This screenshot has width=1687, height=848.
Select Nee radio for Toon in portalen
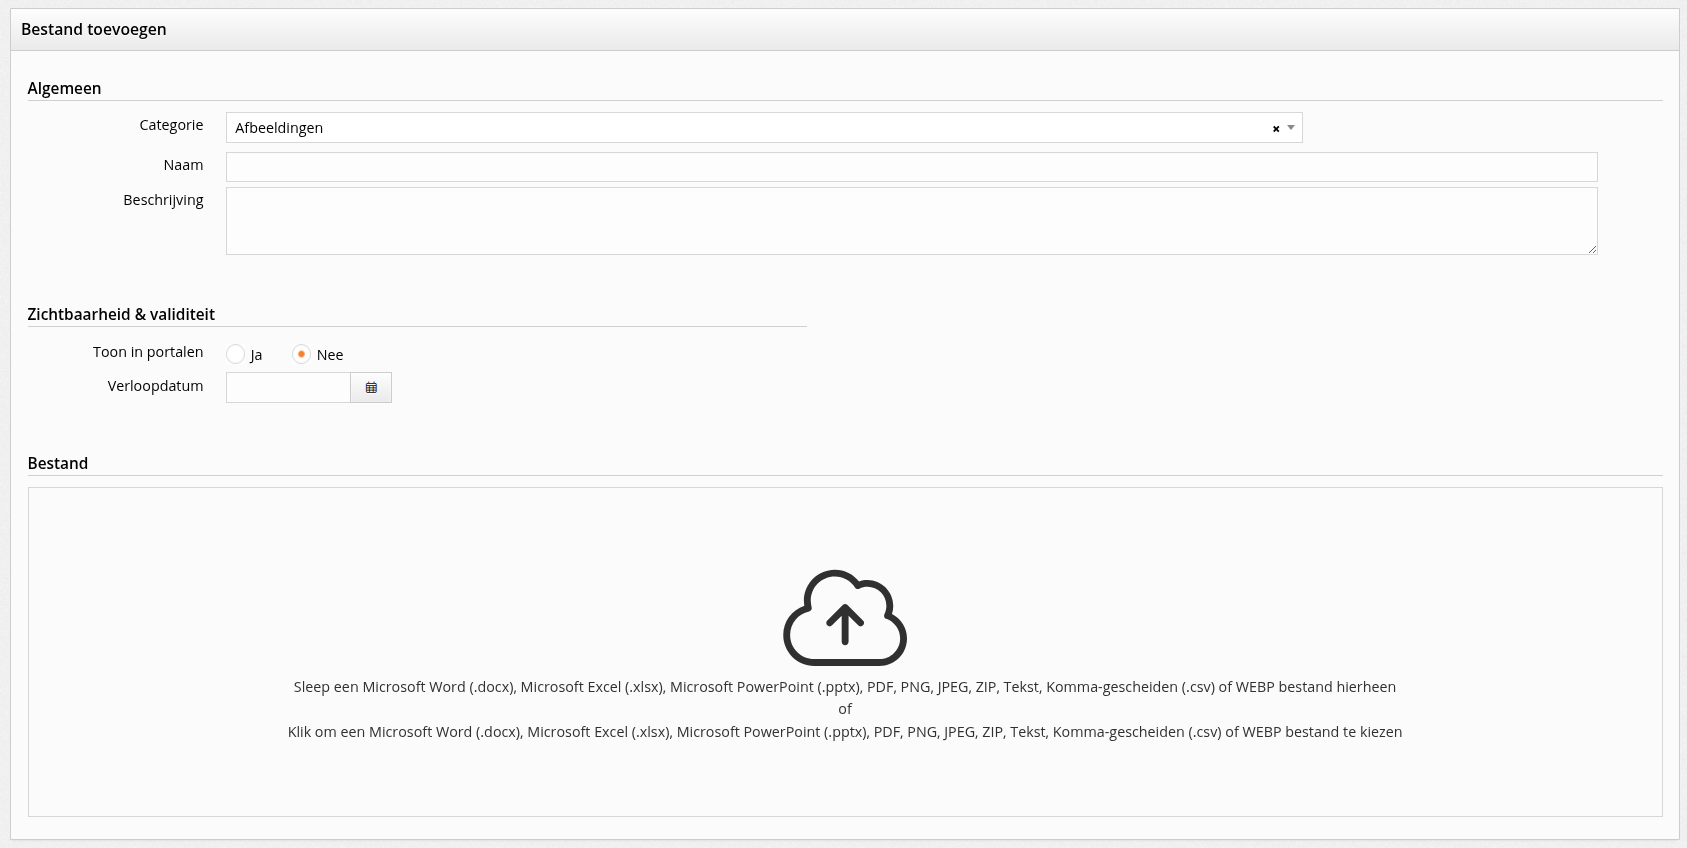(x=301, y=354)
